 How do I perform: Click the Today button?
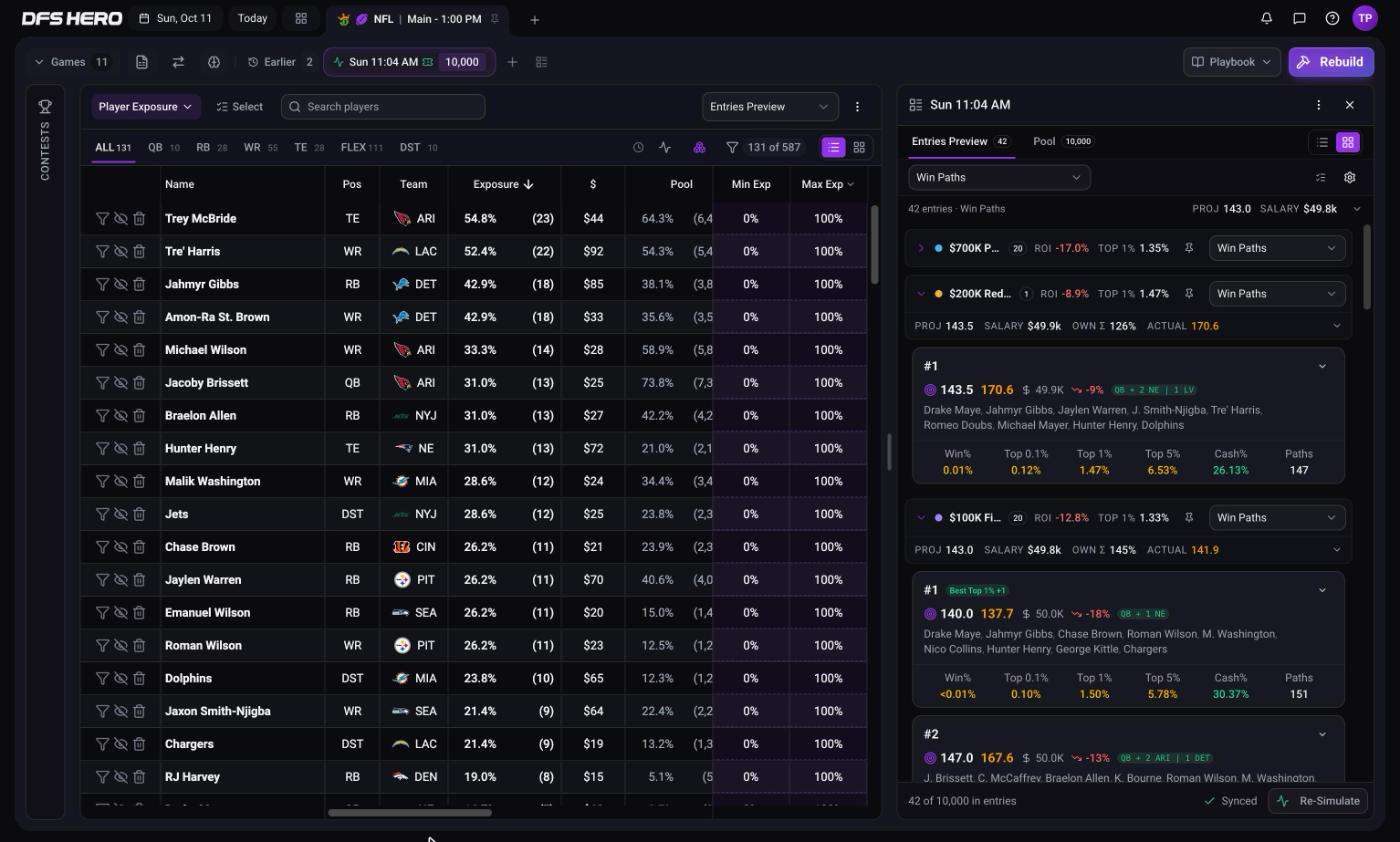coord(252,18)
